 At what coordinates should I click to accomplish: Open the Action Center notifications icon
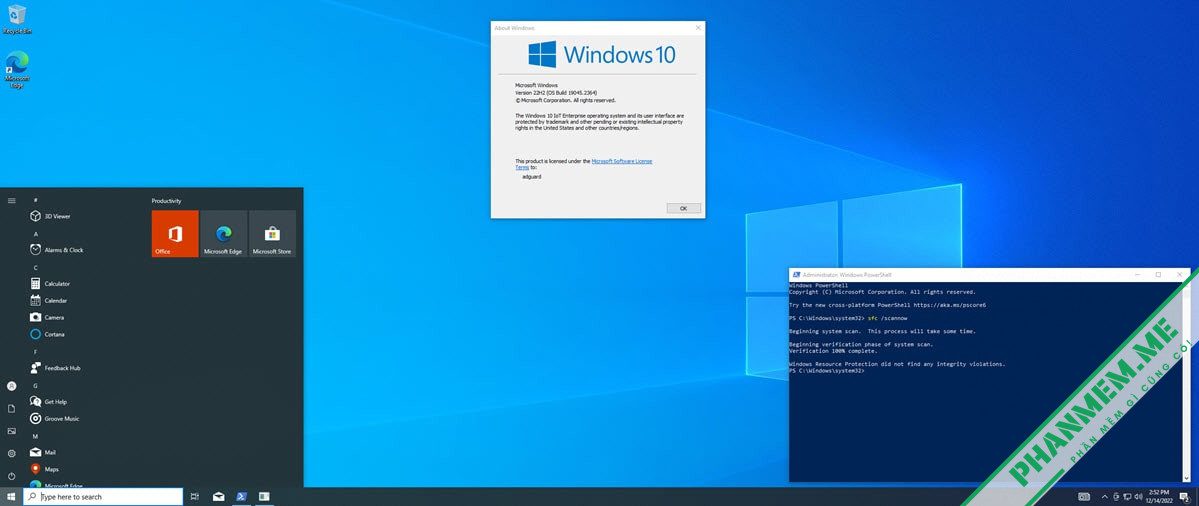[x=1184, y=497]
